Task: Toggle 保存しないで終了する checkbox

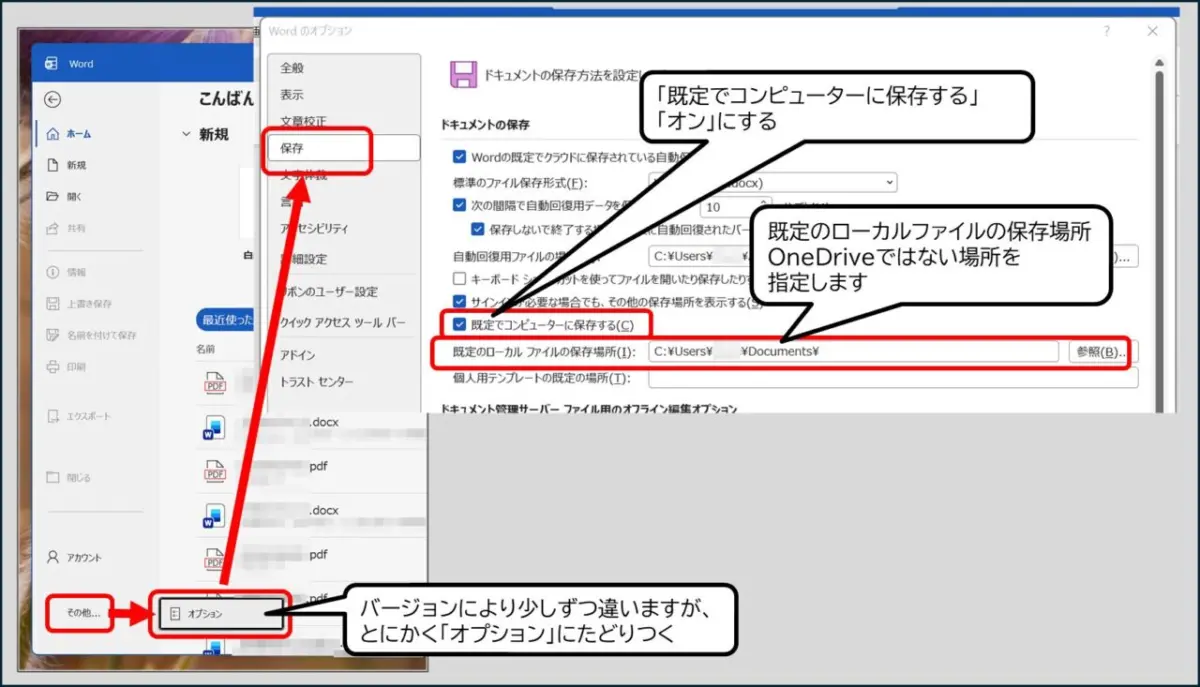Action: (477, 228)
